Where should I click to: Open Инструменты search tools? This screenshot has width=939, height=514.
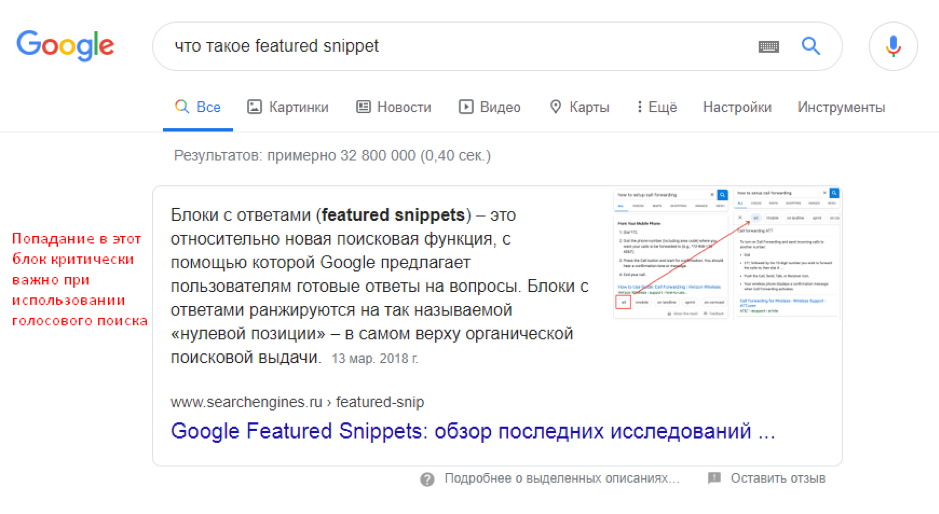tap(841, 107)
